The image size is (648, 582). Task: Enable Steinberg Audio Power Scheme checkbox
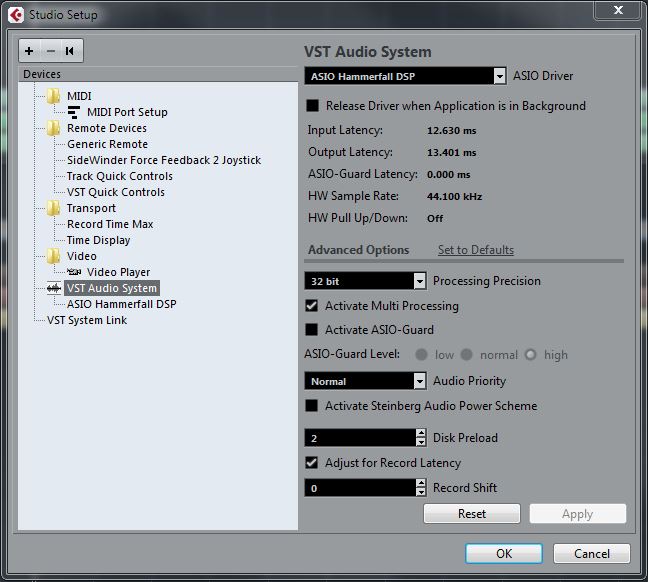pos(312,405)
